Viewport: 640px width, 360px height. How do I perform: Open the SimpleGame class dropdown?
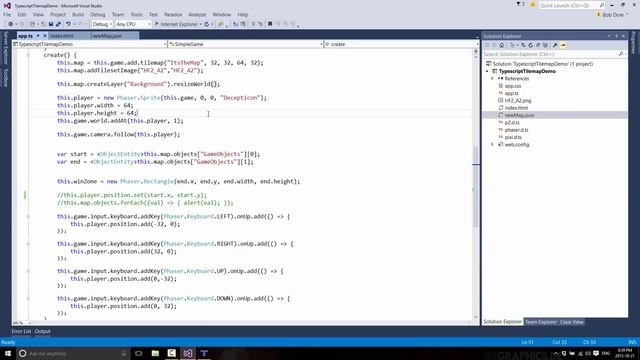[245, 44]
